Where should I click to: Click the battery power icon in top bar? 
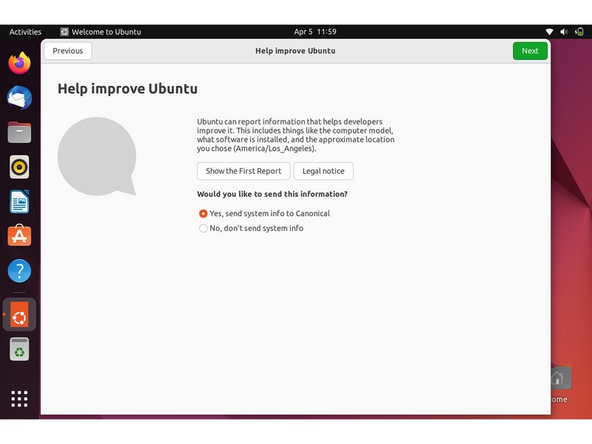[579, 32]
